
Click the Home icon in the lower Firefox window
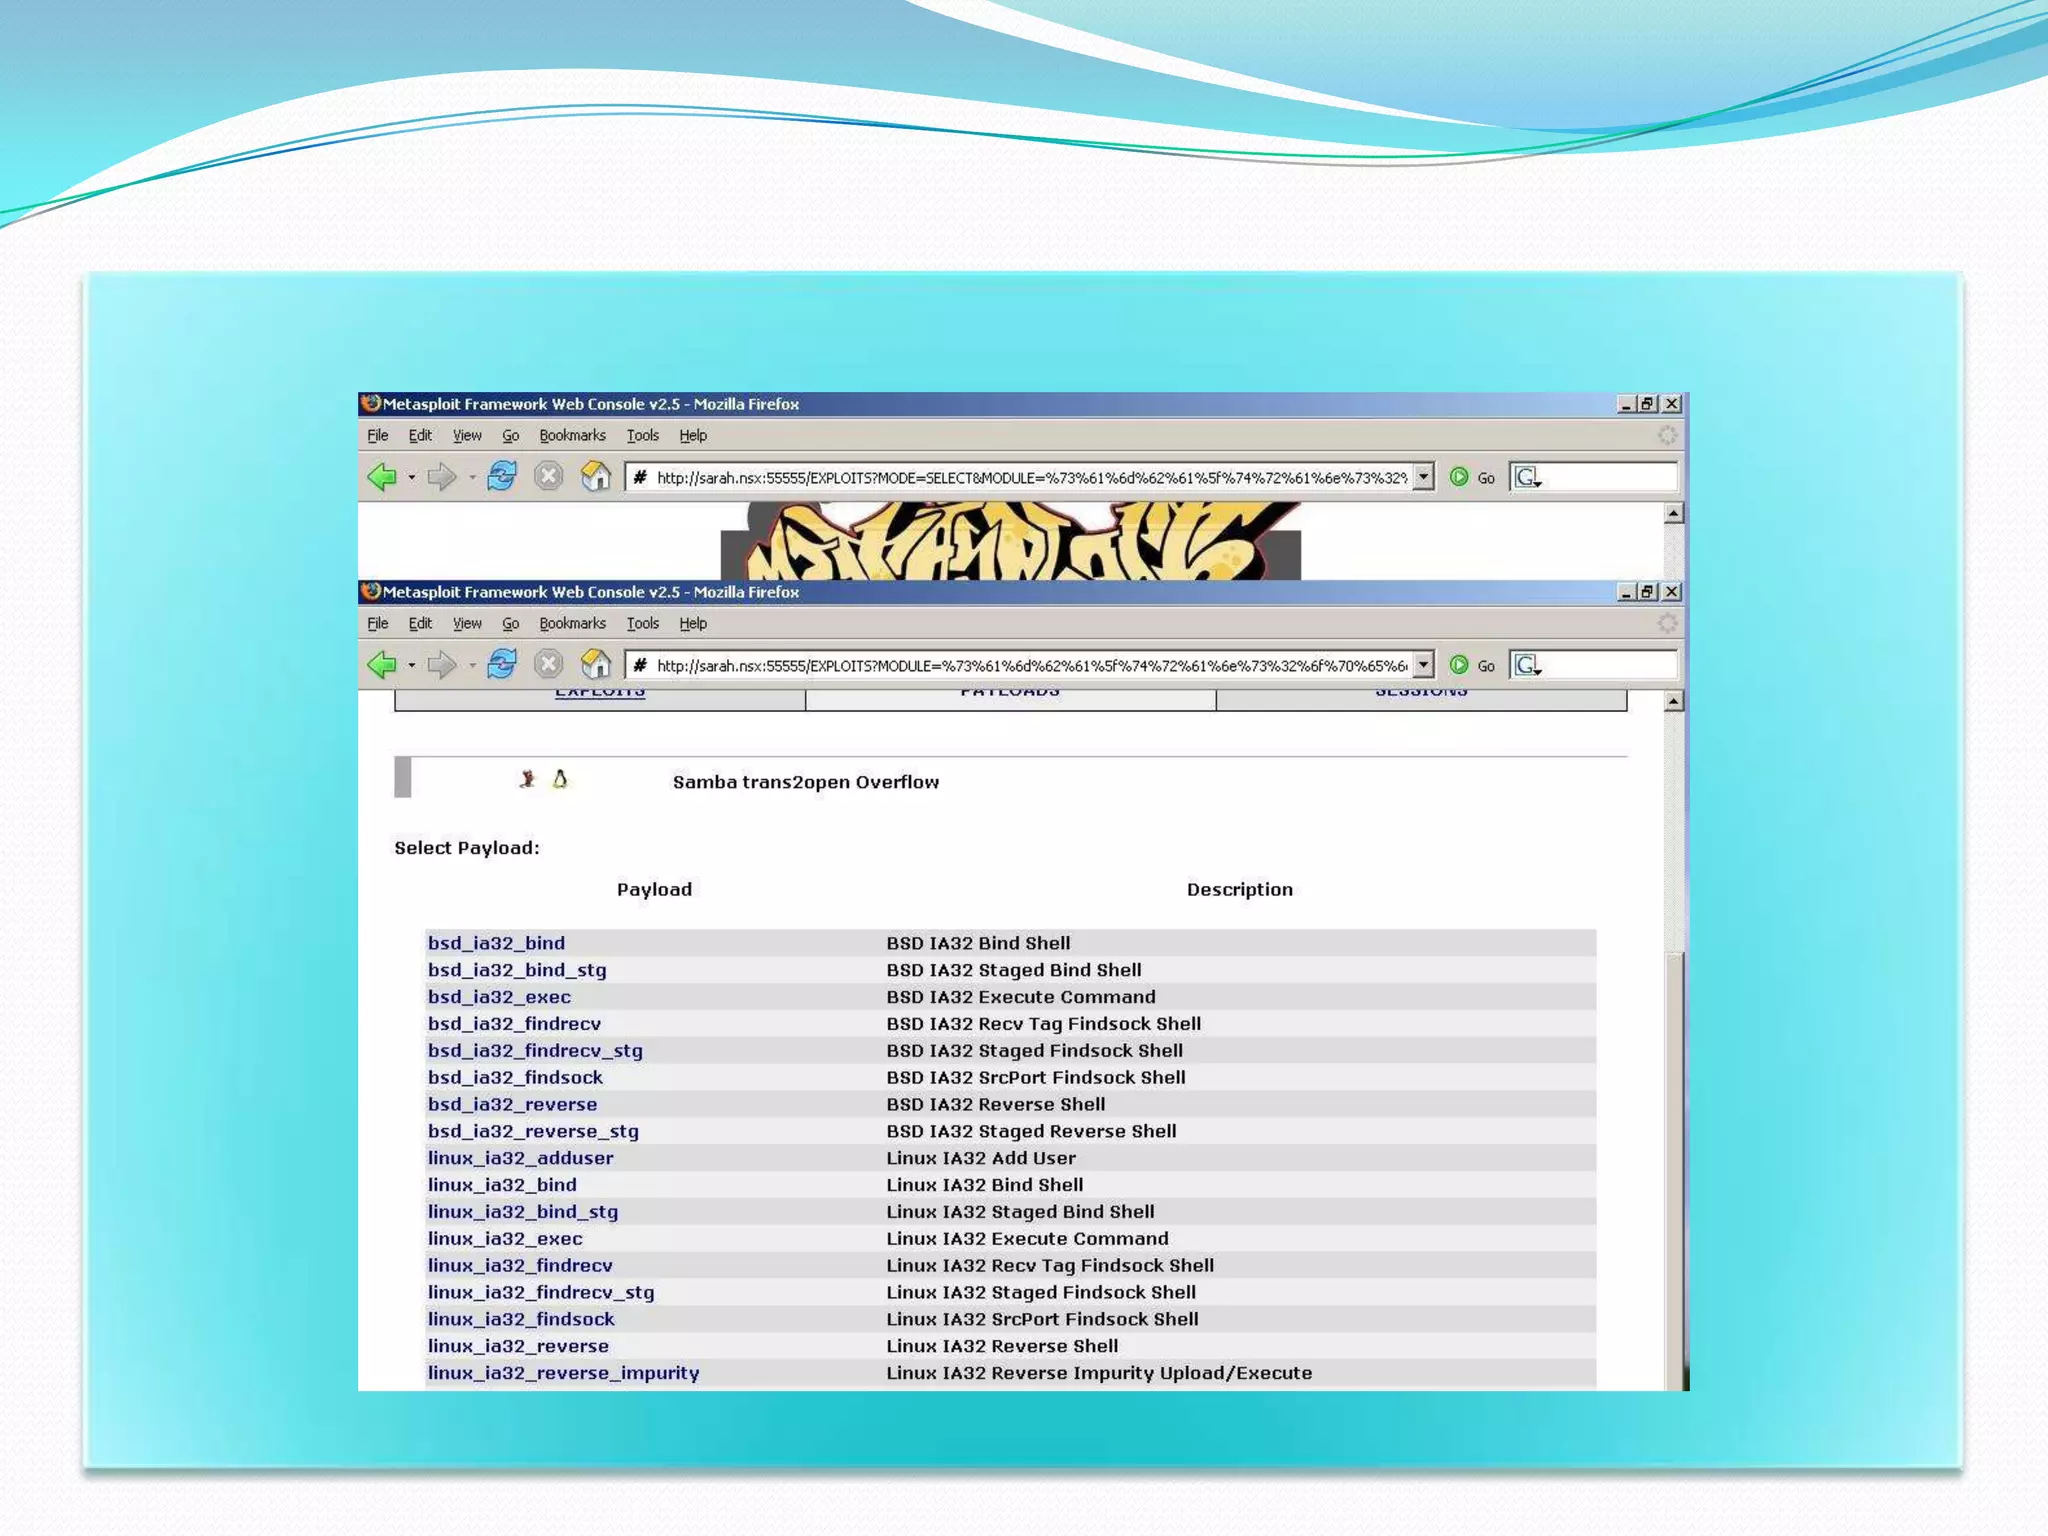coord(596,664)
